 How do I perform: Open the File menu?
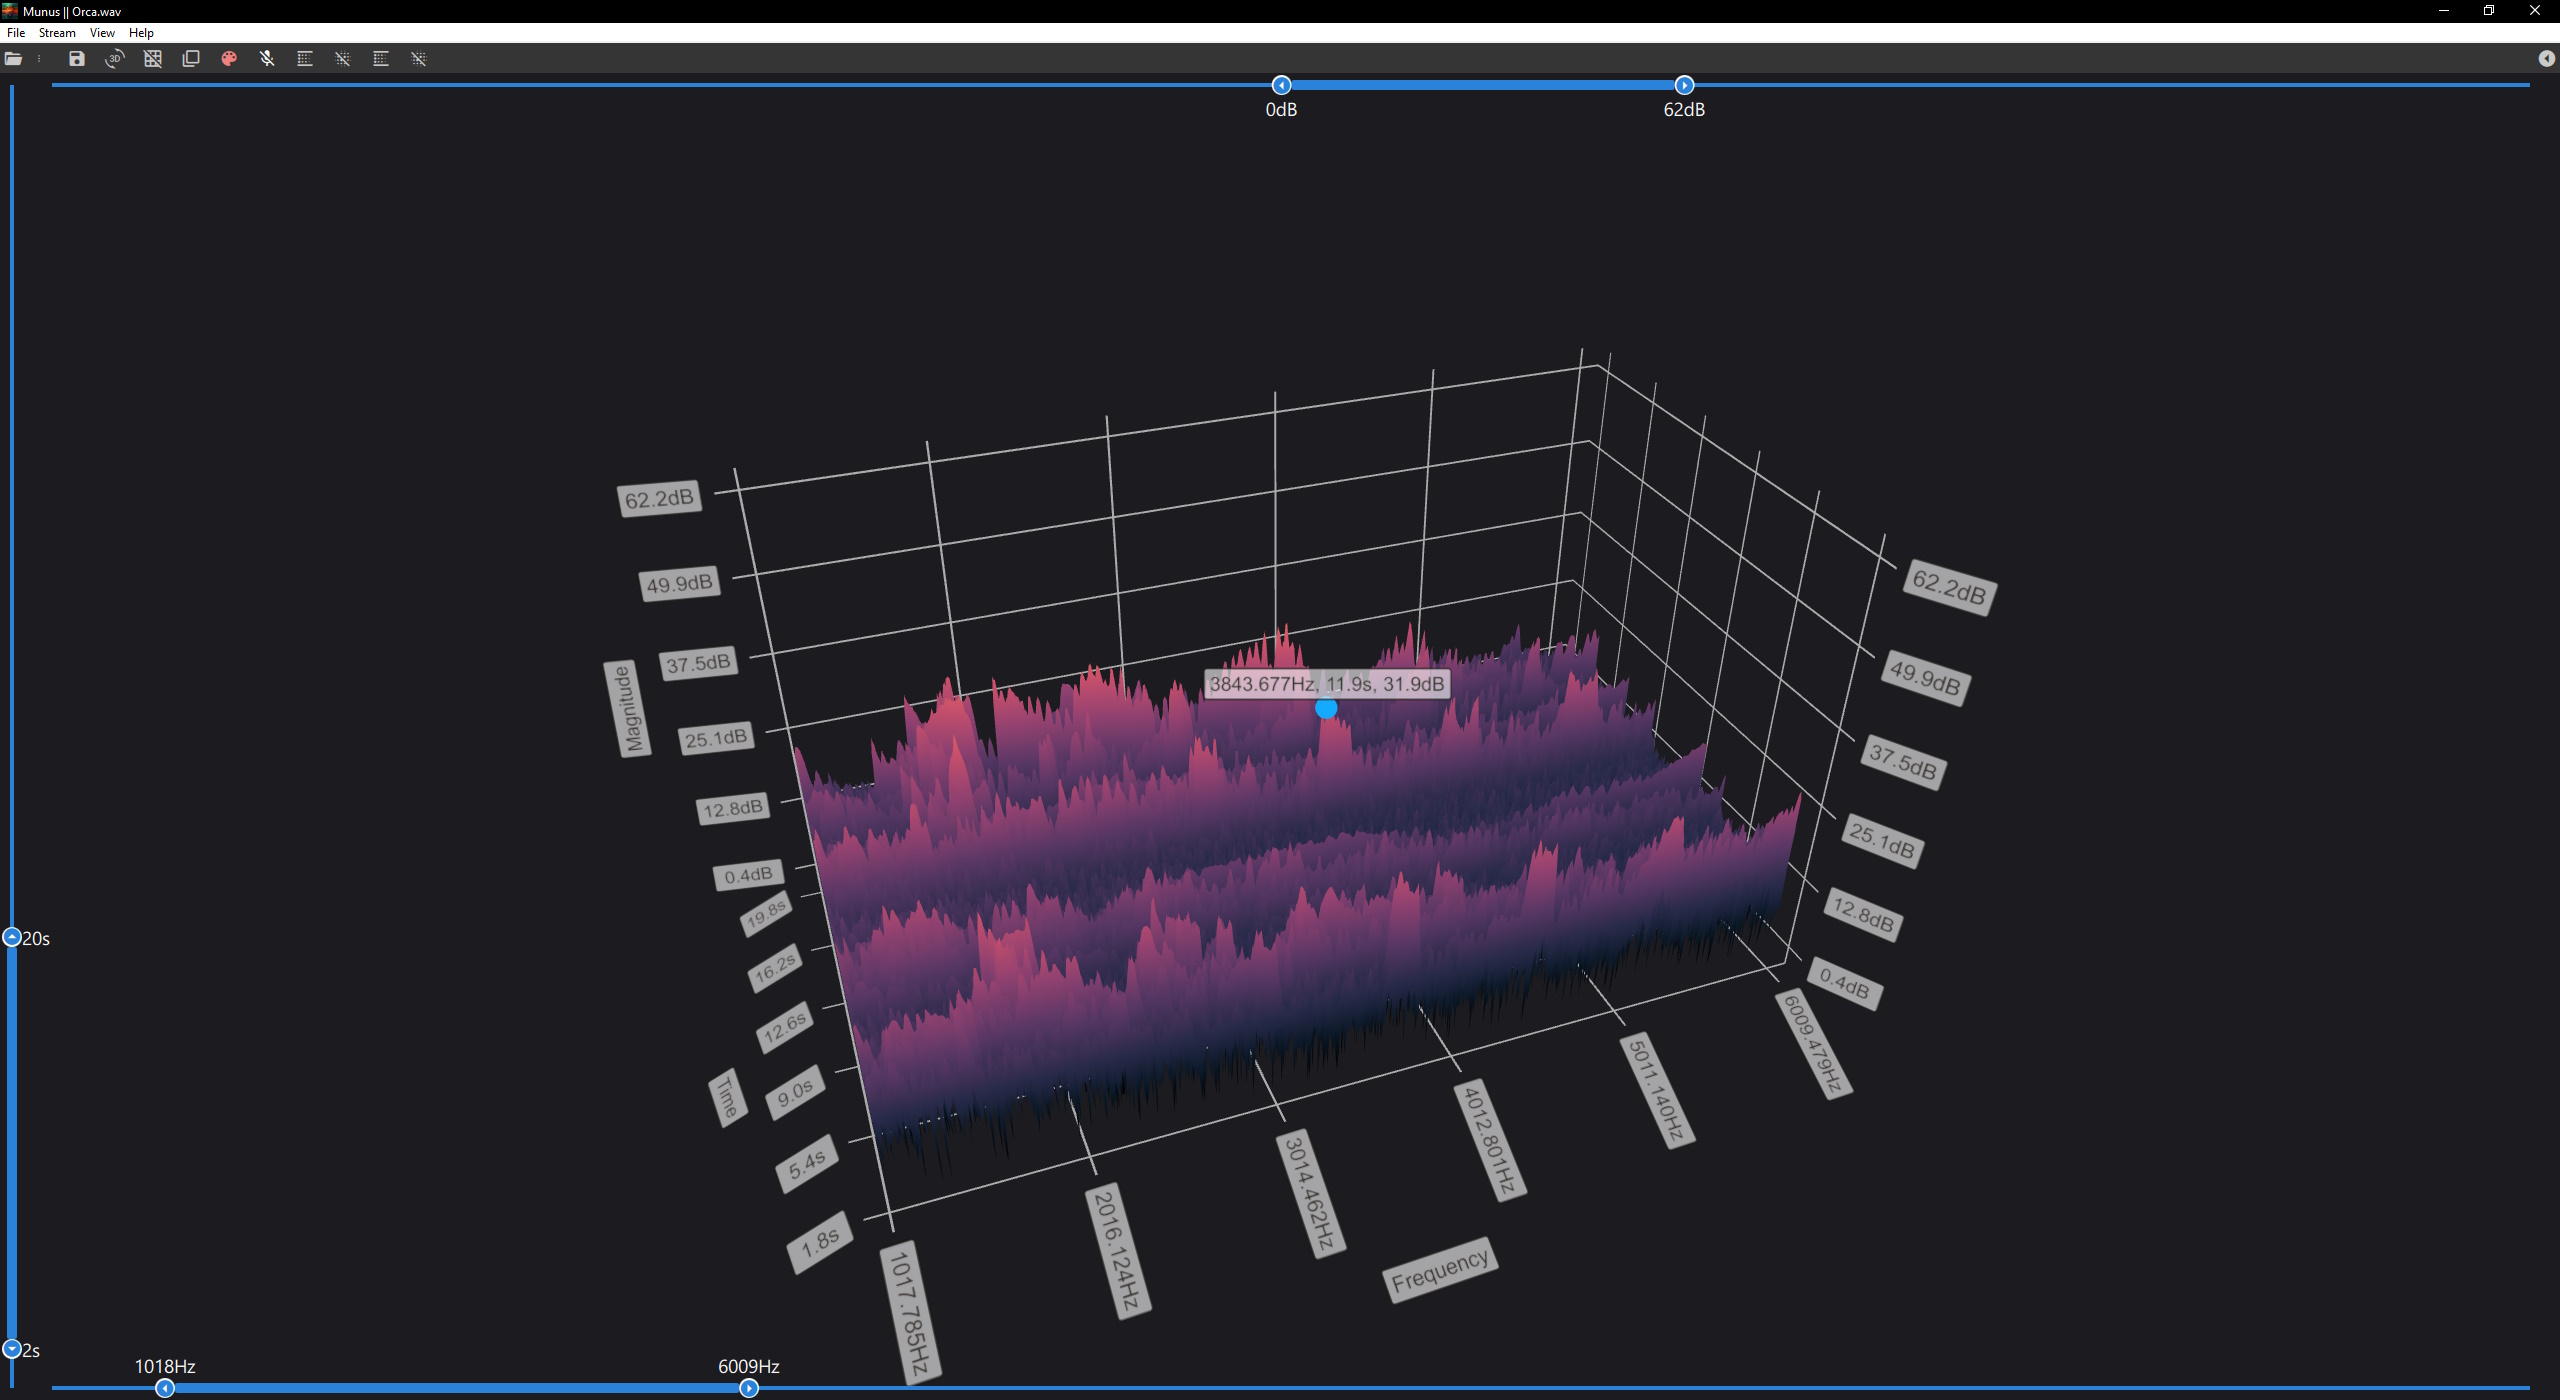[16, 33]
